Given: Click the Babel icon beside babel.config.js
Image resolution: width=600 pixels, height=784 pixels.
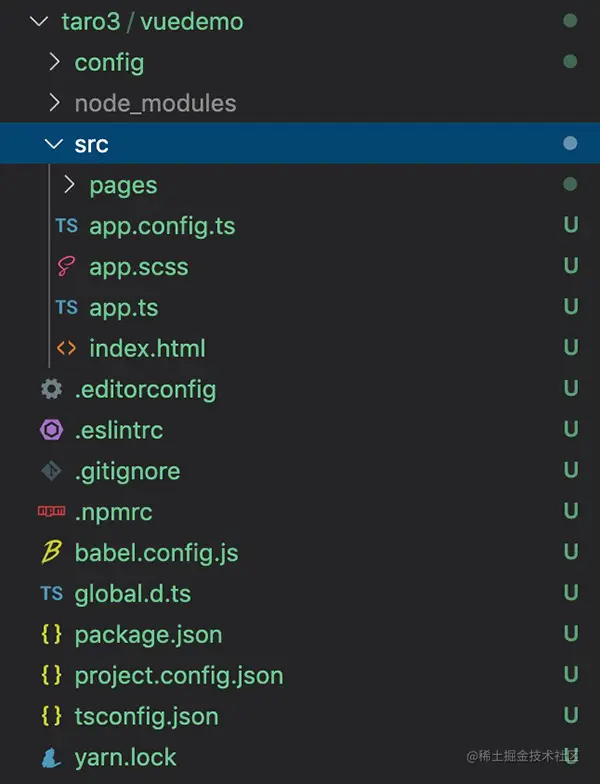Looking at the screenshot, I should [x=51, y=553].
